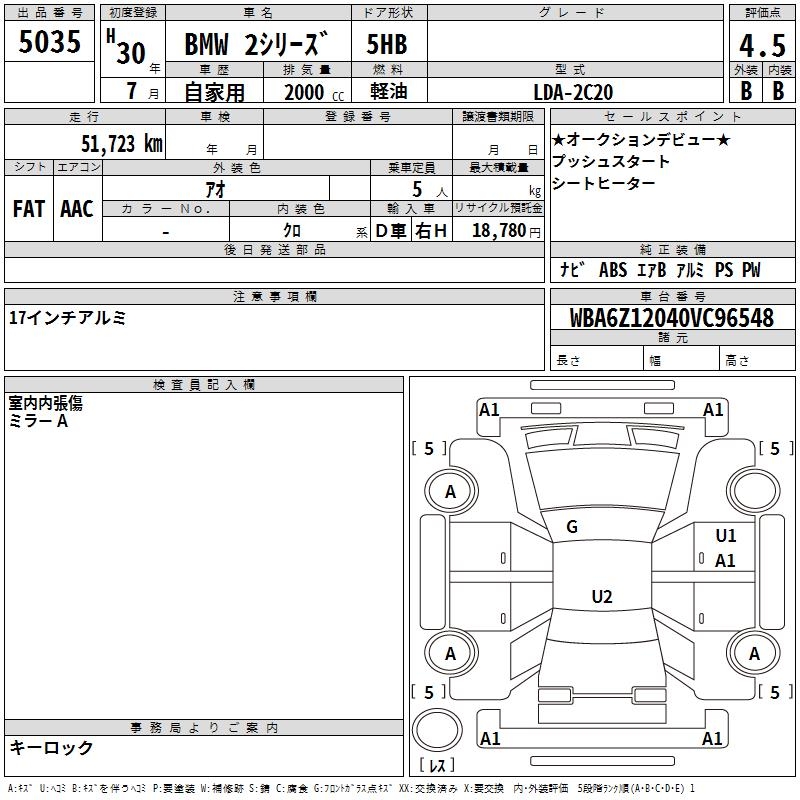Click interior grade B under 内装
Viewport: 800px width, 800px height.
click(778, 91)
